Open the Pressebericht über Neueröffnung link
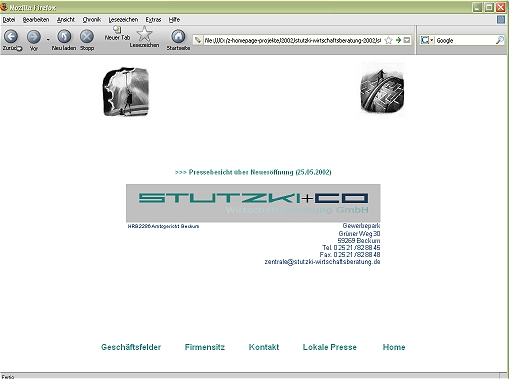Viewport: 509px width, 379px height. tap(253, 172)
